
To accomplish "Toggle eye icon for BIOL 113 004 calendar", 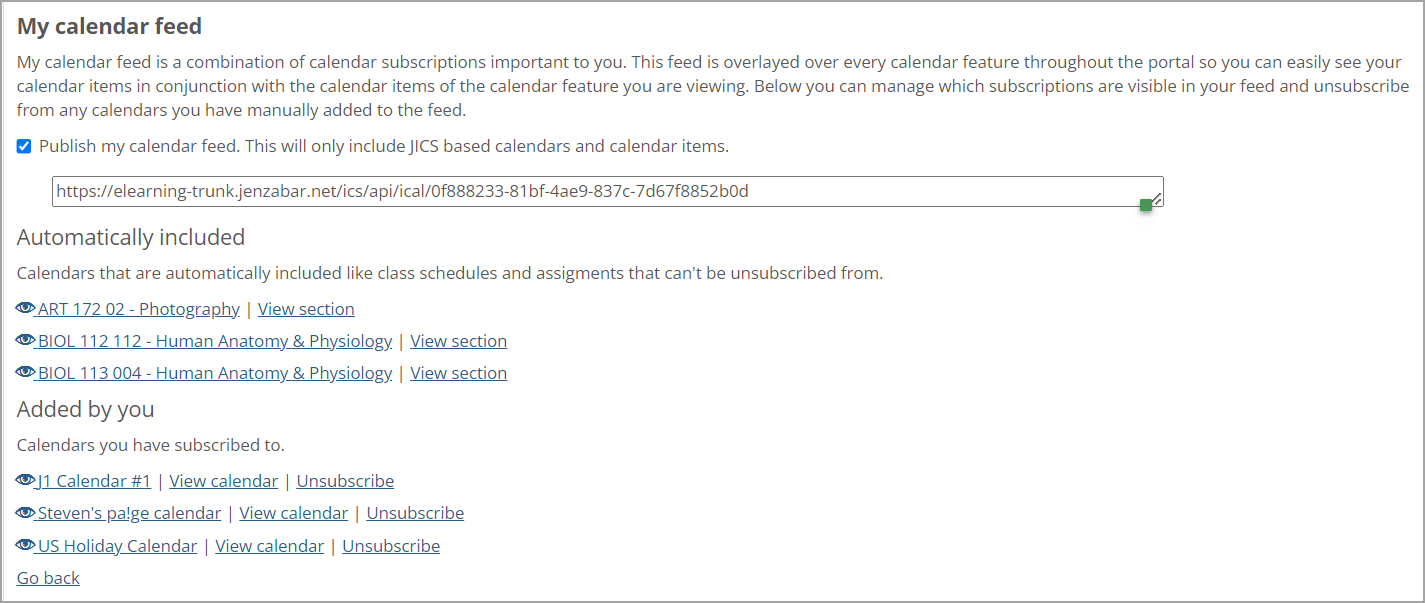I will coord(26,373).
